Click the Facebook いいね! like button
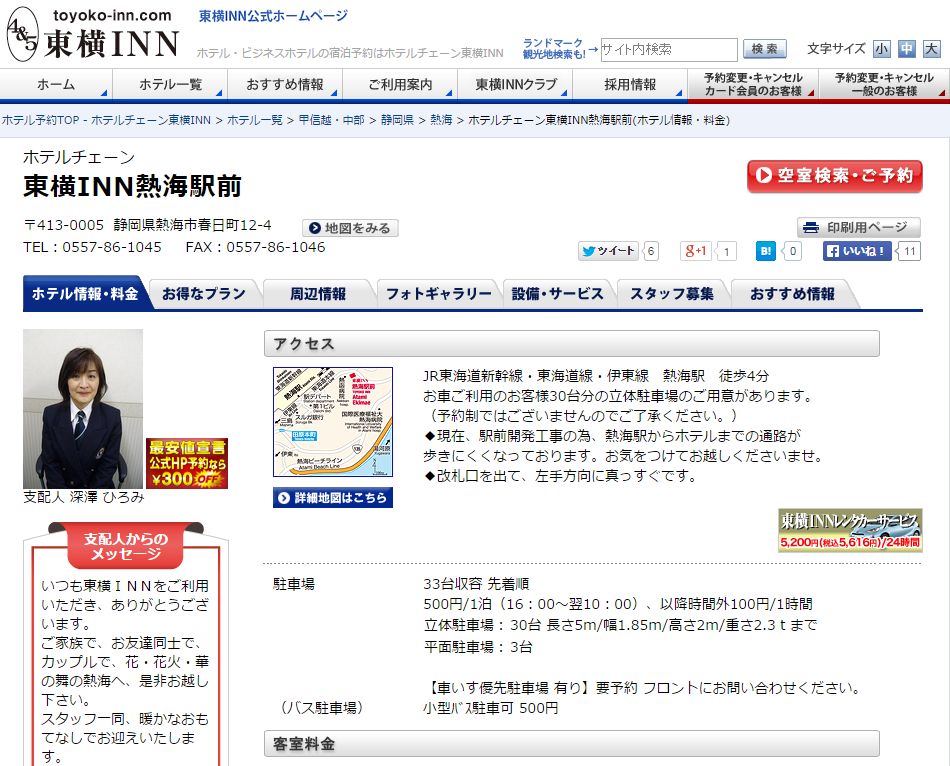 pos(857,251)
